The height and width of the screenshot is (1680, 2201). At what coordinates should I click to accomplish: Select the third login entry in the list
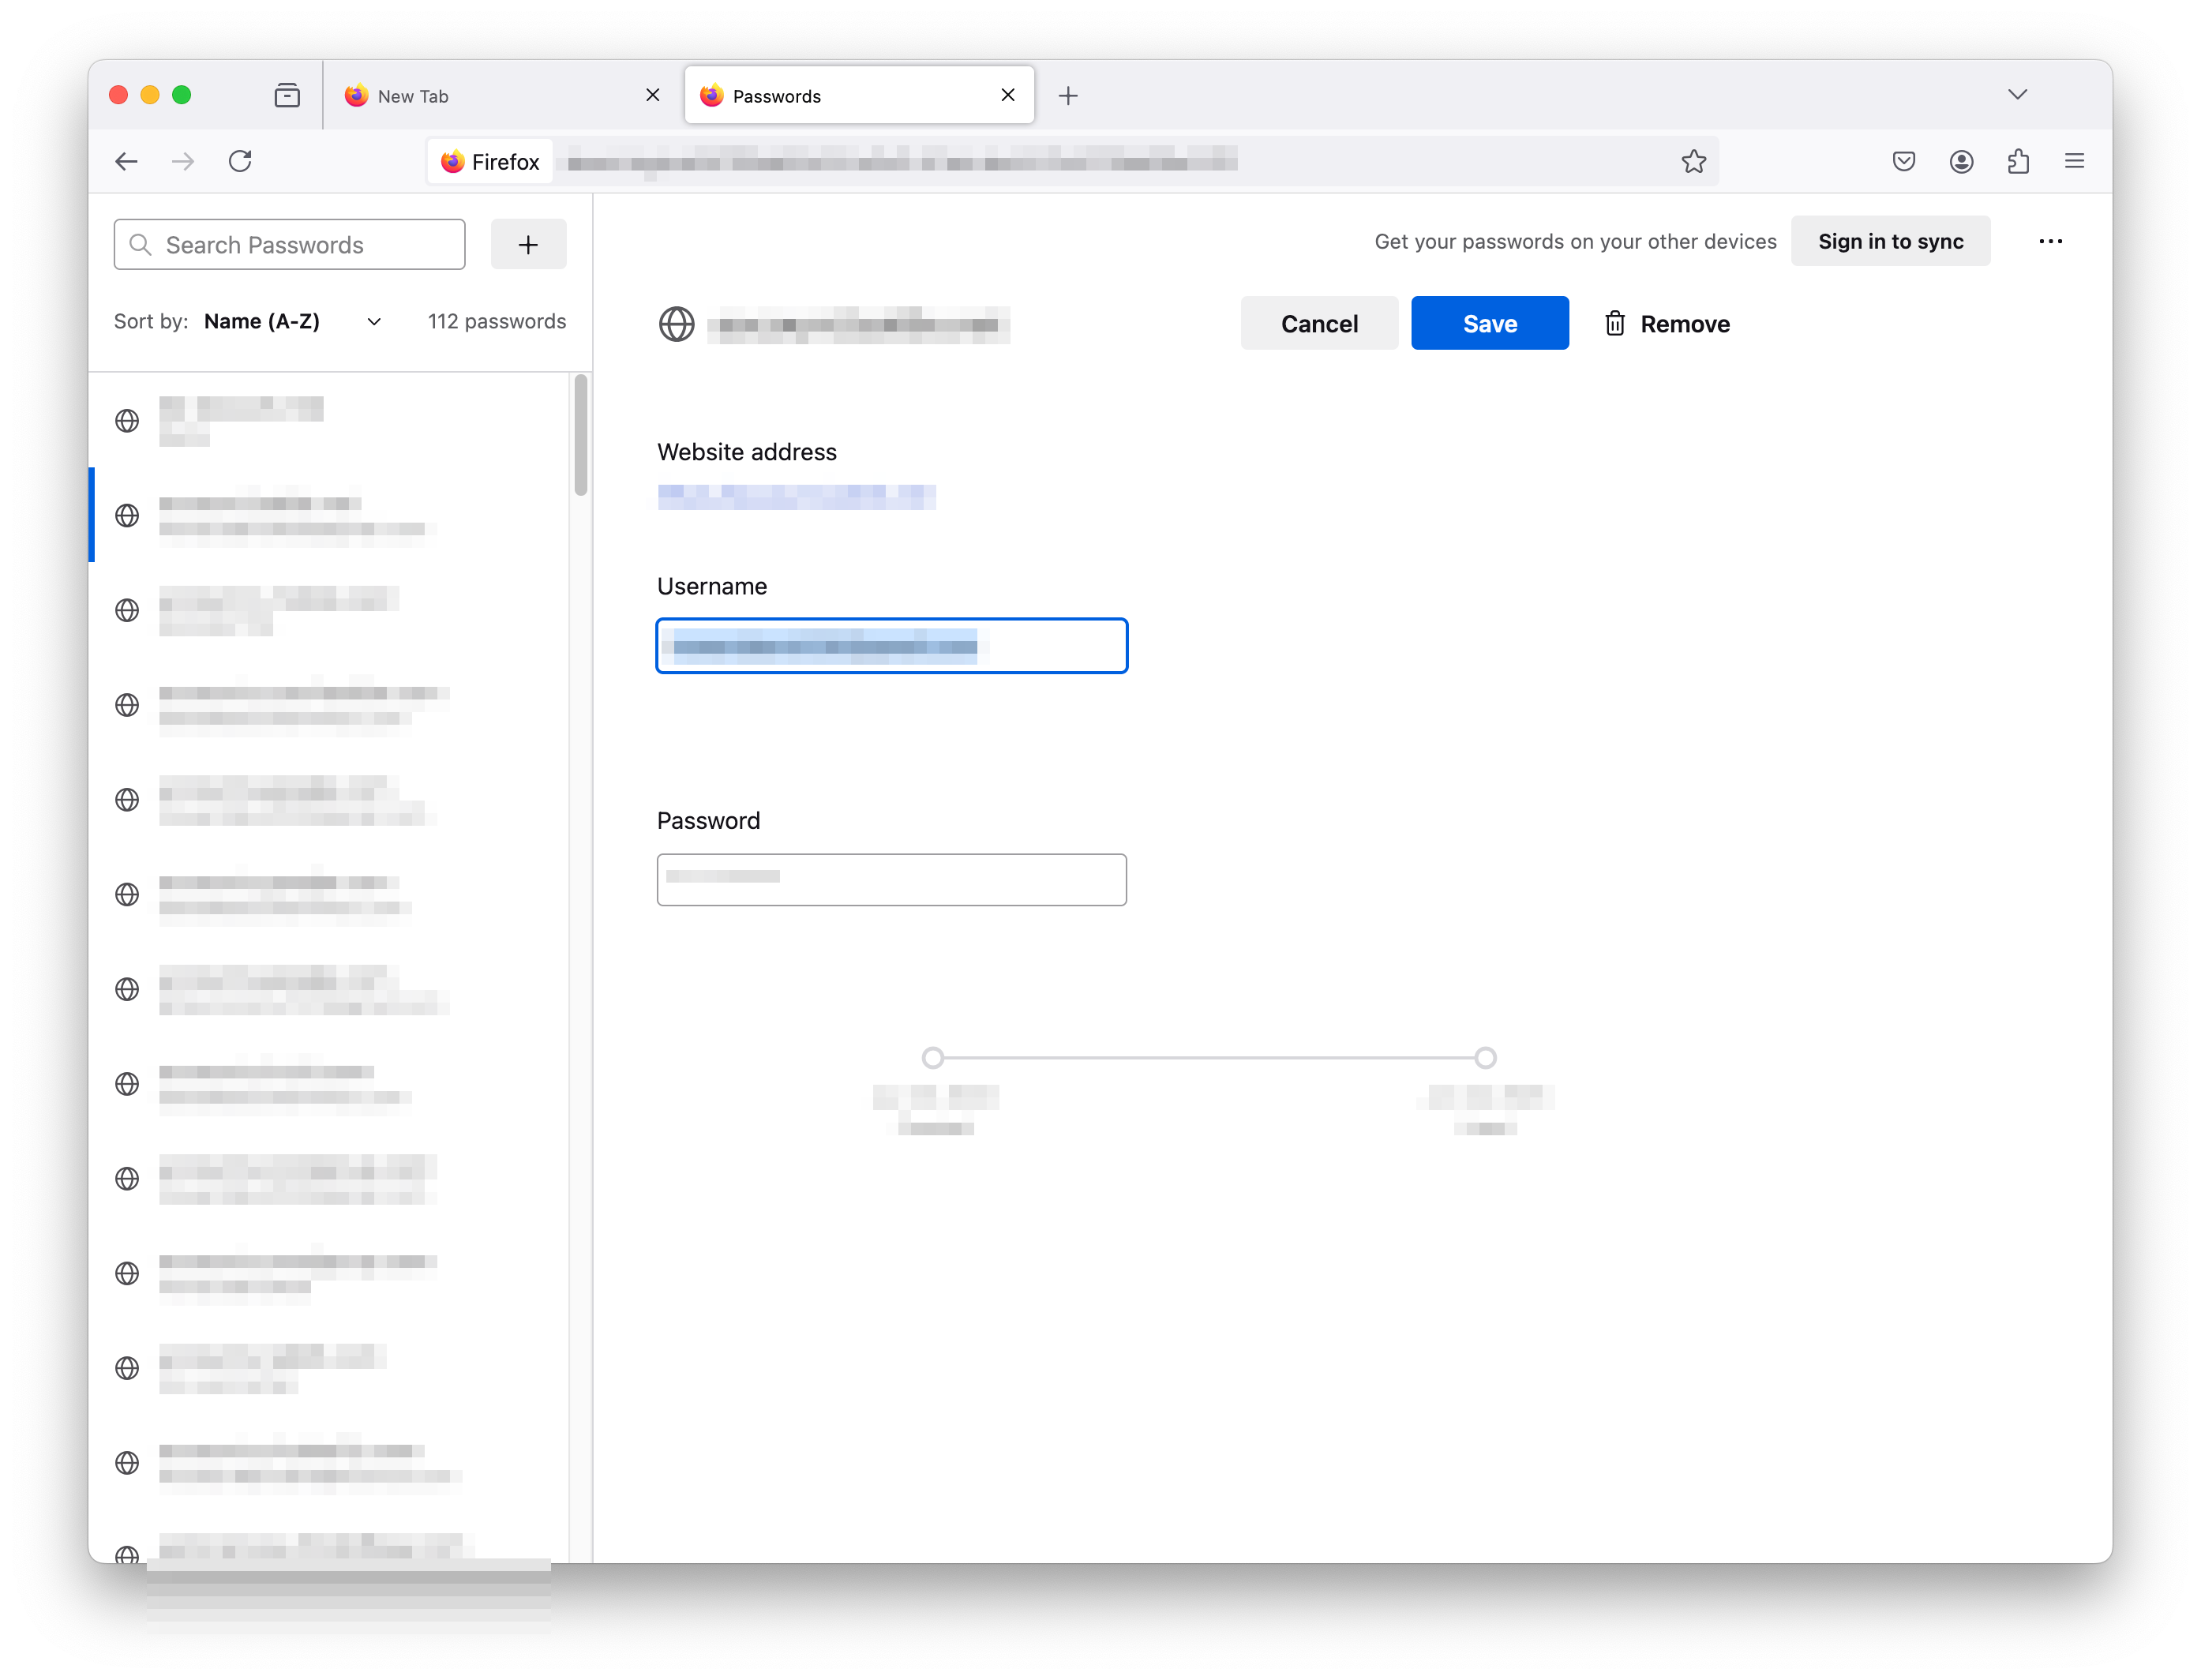coord(329,610)
